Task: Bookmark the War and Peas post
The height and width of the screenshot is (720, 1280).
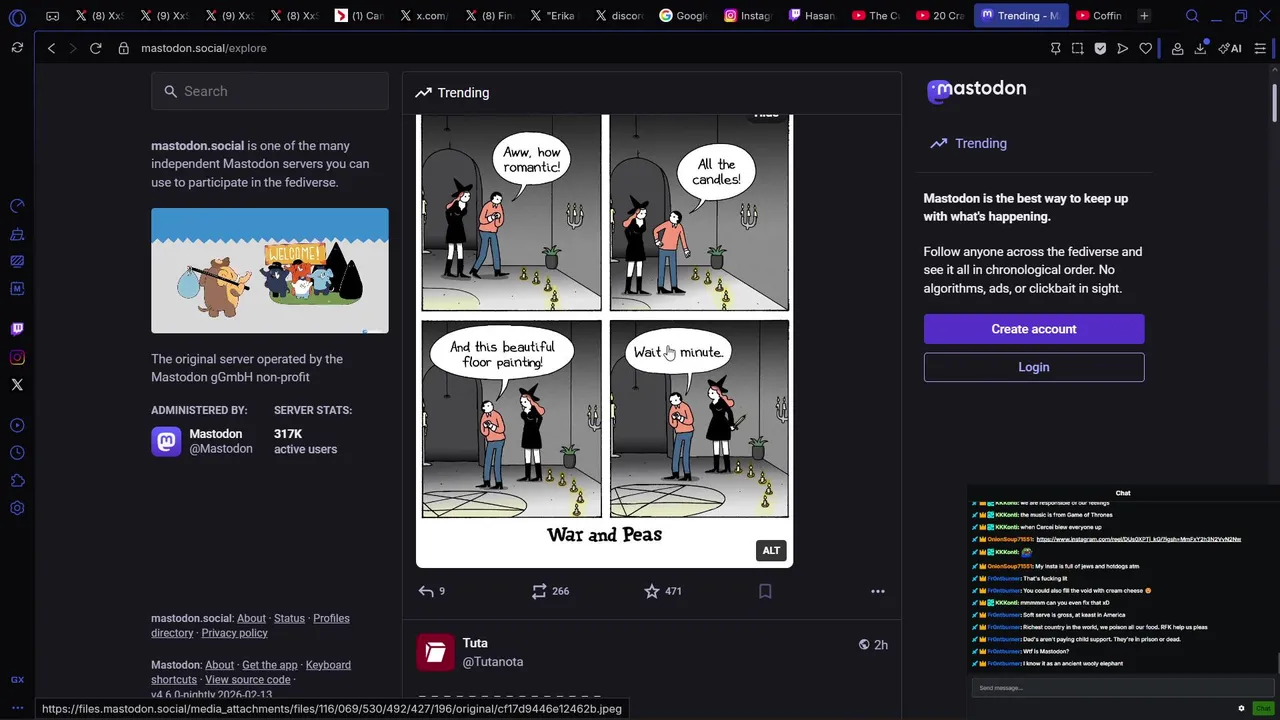Action: tap(765, 591)
